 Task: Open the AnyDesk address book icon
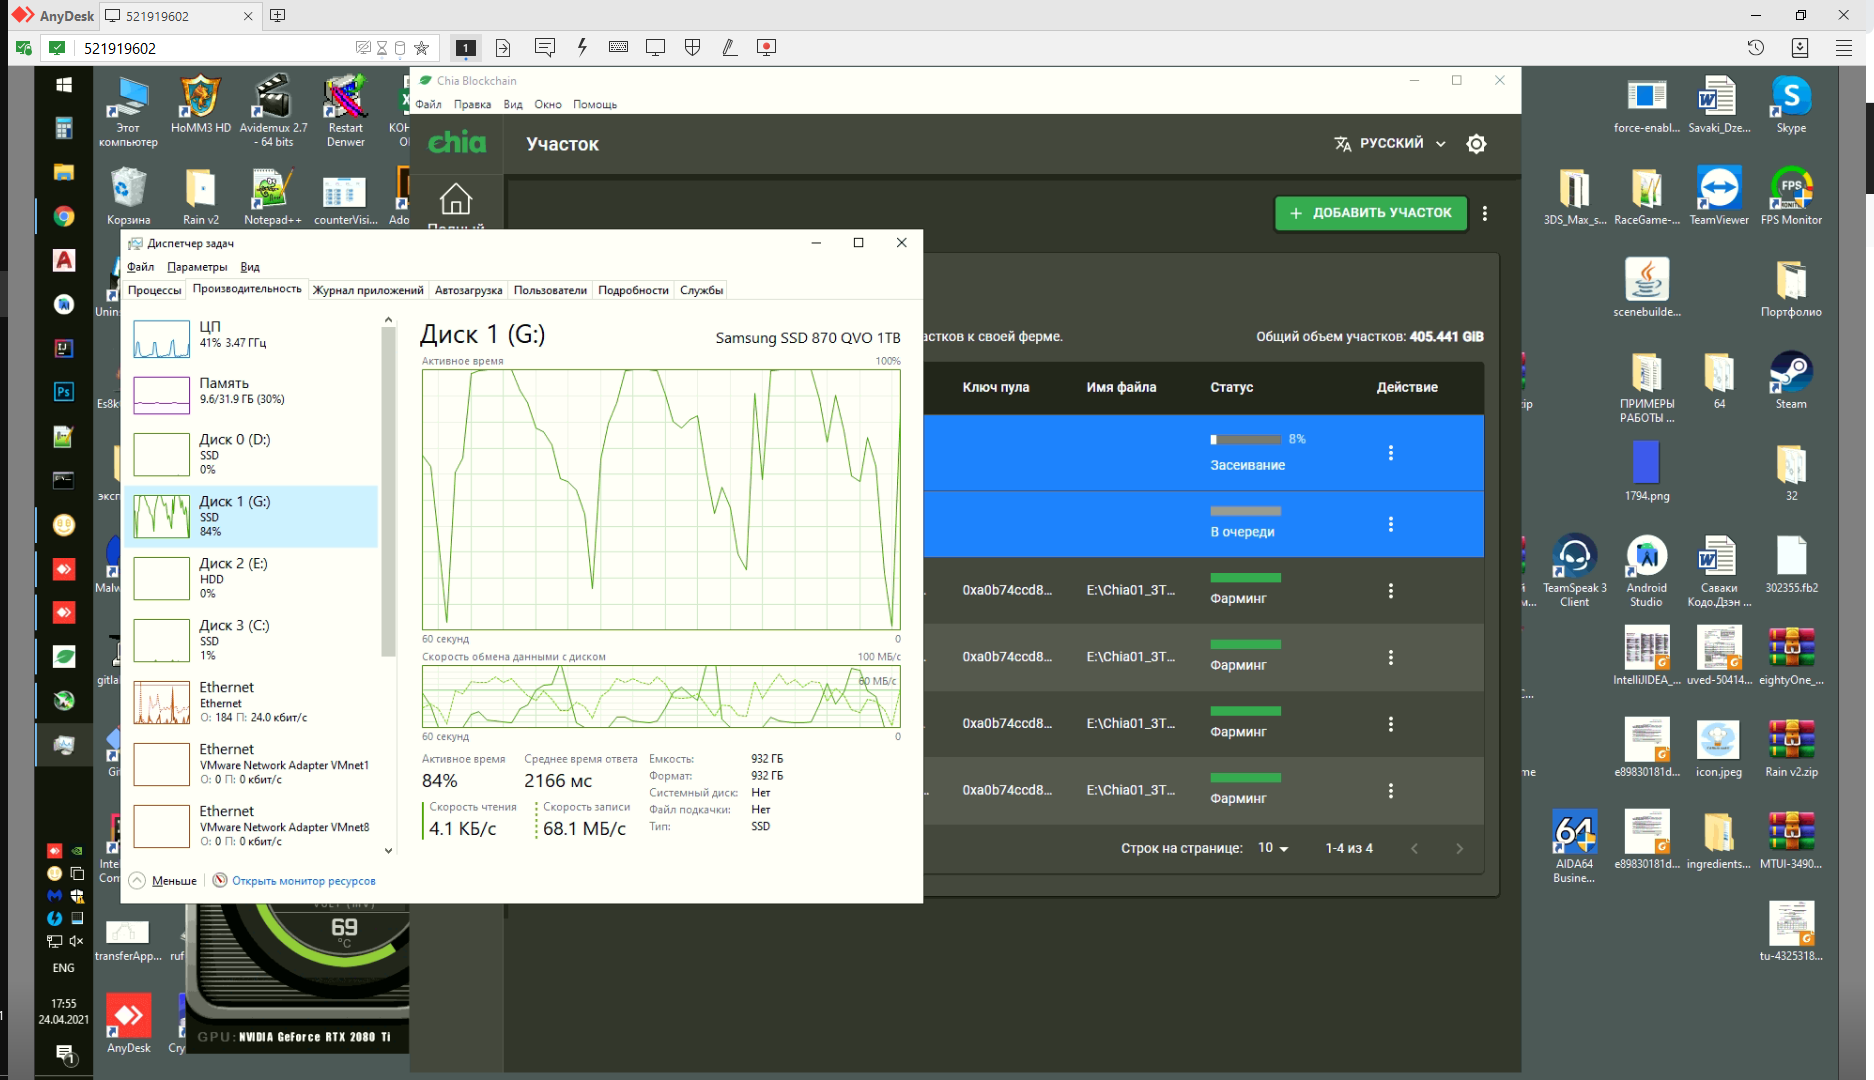coord(1800,48)
